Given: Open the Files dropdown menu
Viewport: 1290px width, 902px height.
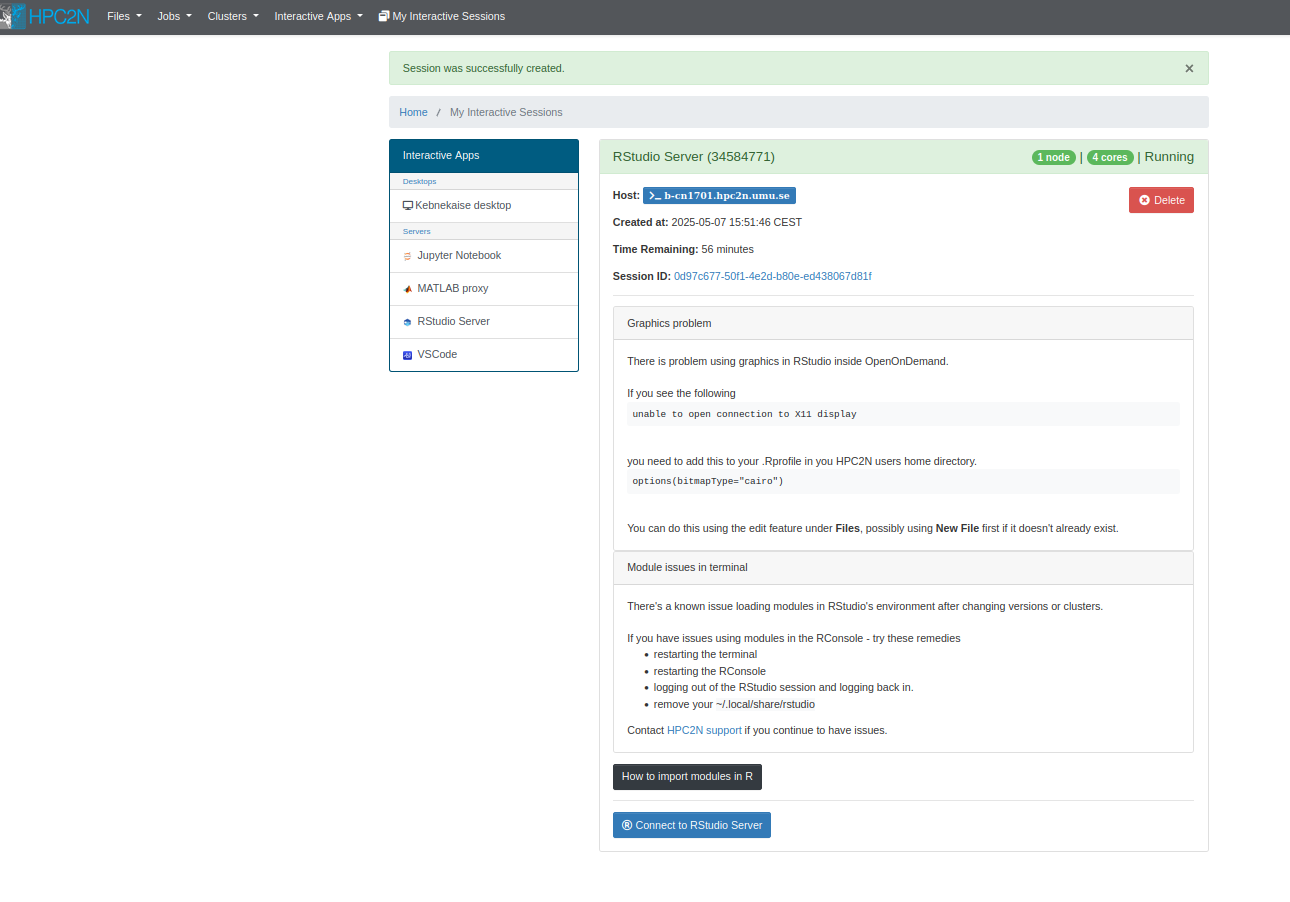Looking at the screenshot, I should click(x=124, y=16).
